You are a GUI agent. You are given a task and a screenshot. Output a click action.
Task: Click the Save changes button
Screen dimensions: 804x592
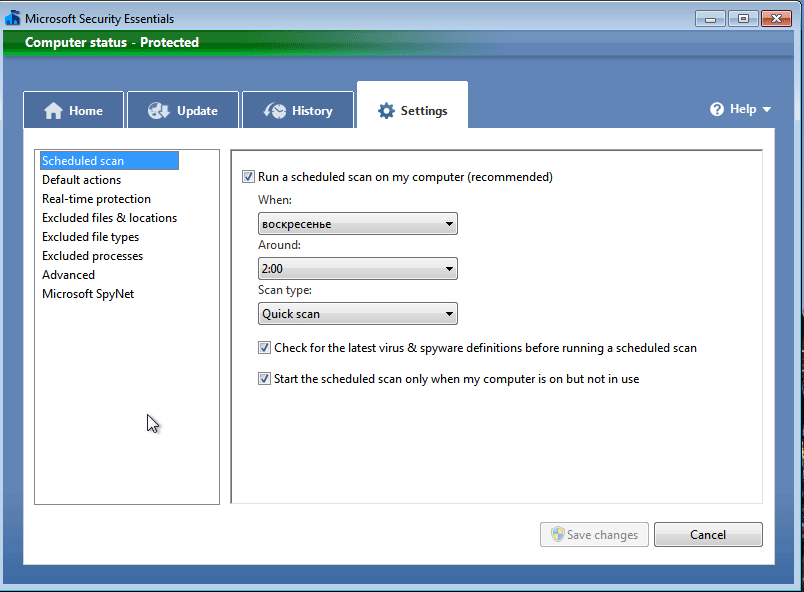coord(594,535)
